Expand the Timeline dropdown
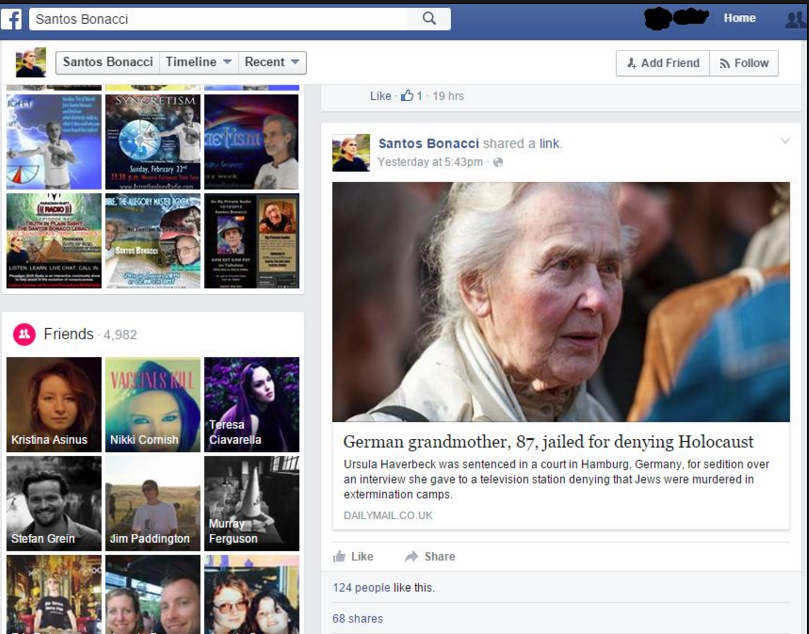 click(199, 62)
